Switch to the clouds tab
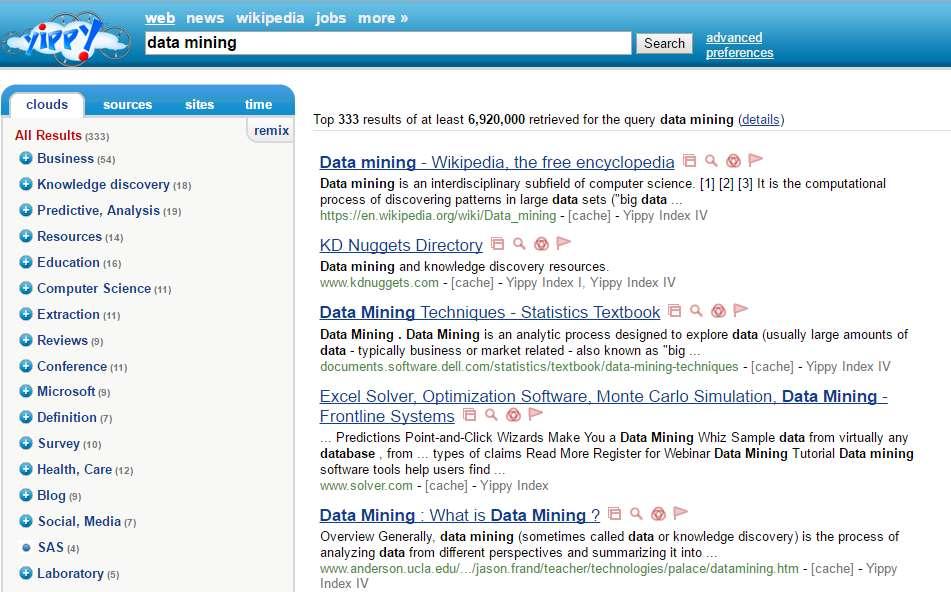Viewport: 951px width, 592px height. point(47,104)
